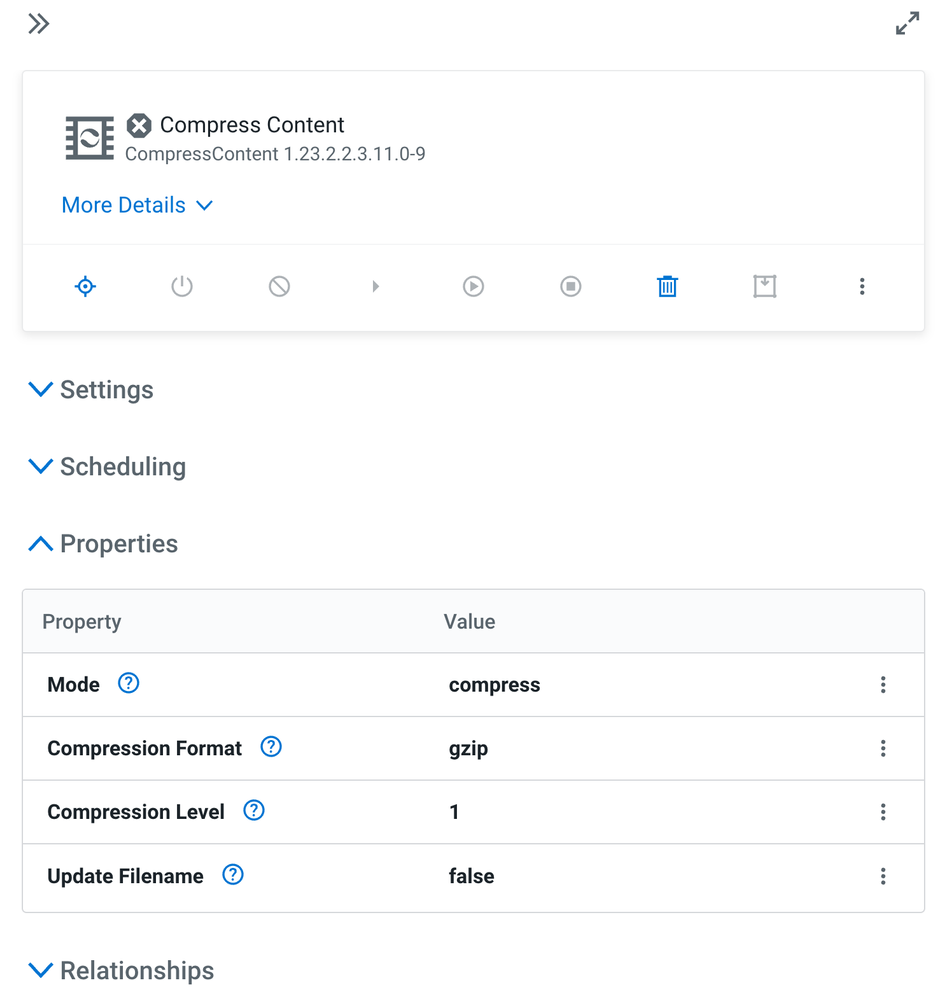Image resolution: width=947 pixels, height=999 pixels.
Task: Click the crosshair locate-on-canvas icon
Action: pos(86,287)
